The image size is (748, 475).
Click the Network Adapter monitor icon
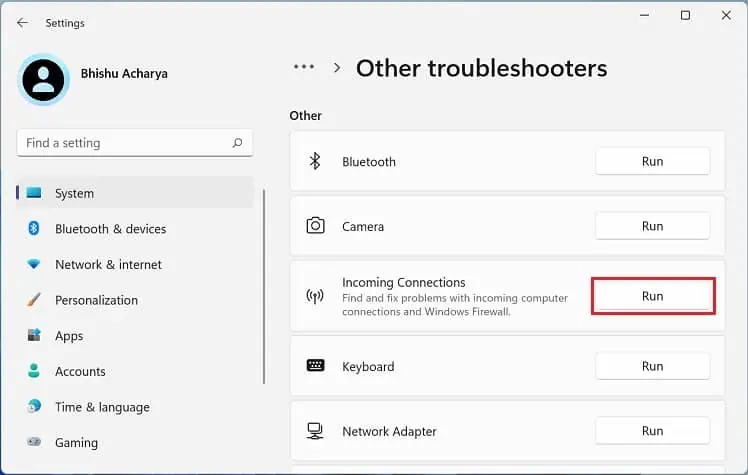pos(315,431)
